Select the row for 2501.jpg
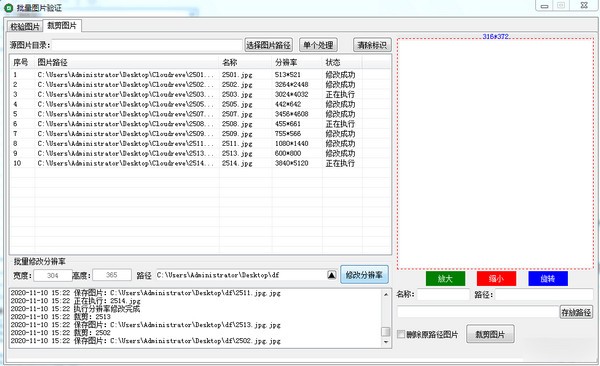 click(x=201, y=75)
